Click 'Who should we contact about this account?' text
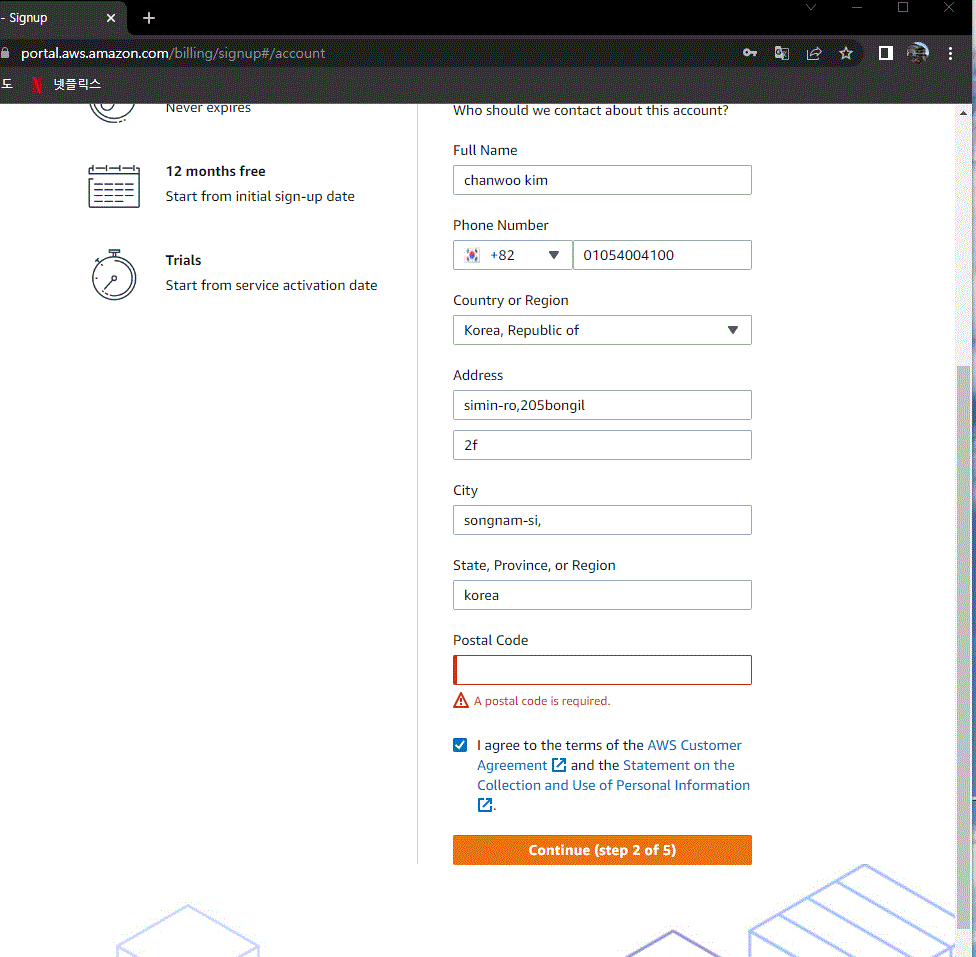The width and height of the screenshot is (976, 957). click(590, 110)
